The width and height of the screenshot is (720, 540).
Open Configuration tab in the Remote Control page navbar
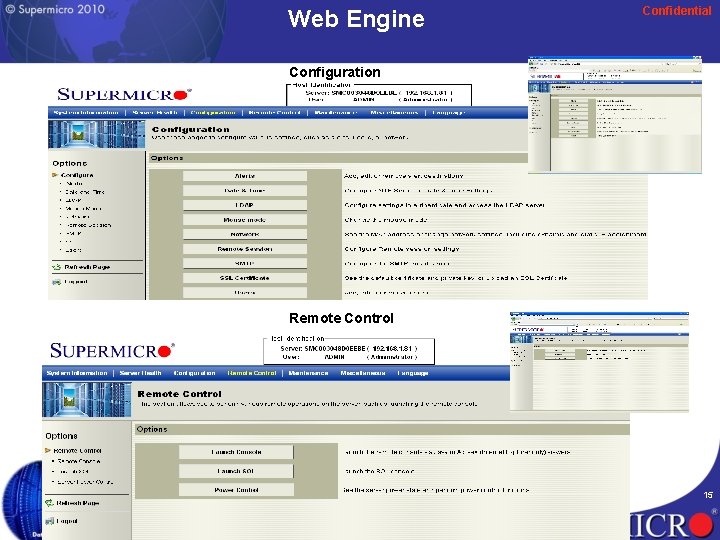[194, 373]
